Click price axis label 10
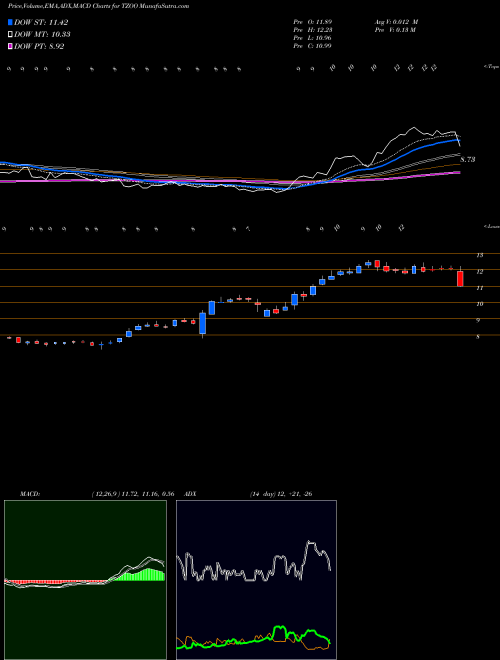 point(479,304)
